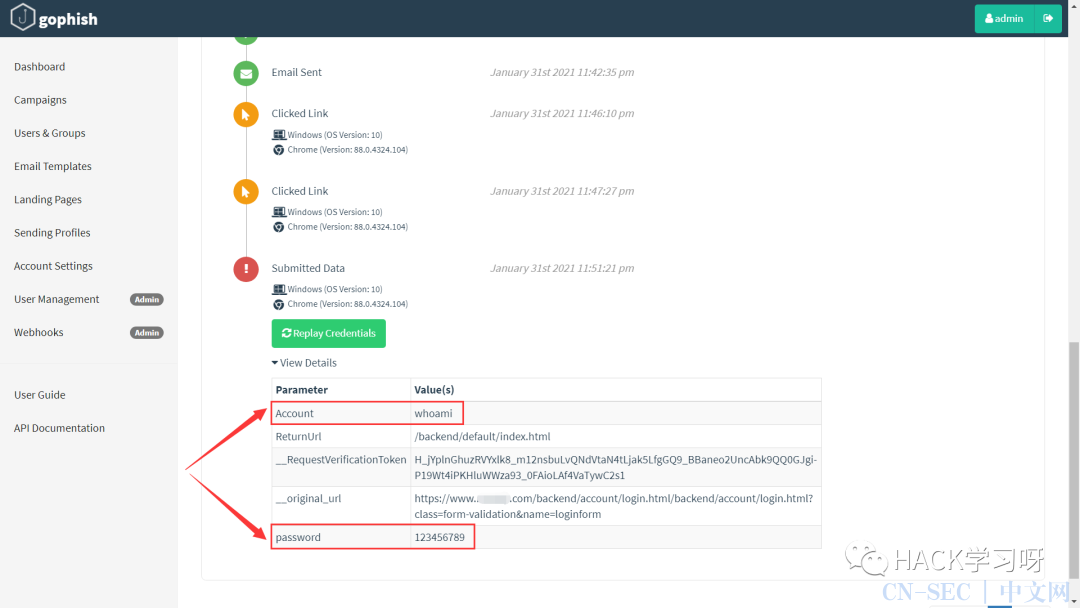Click the gophish logo icon

(x=23, y=18)
